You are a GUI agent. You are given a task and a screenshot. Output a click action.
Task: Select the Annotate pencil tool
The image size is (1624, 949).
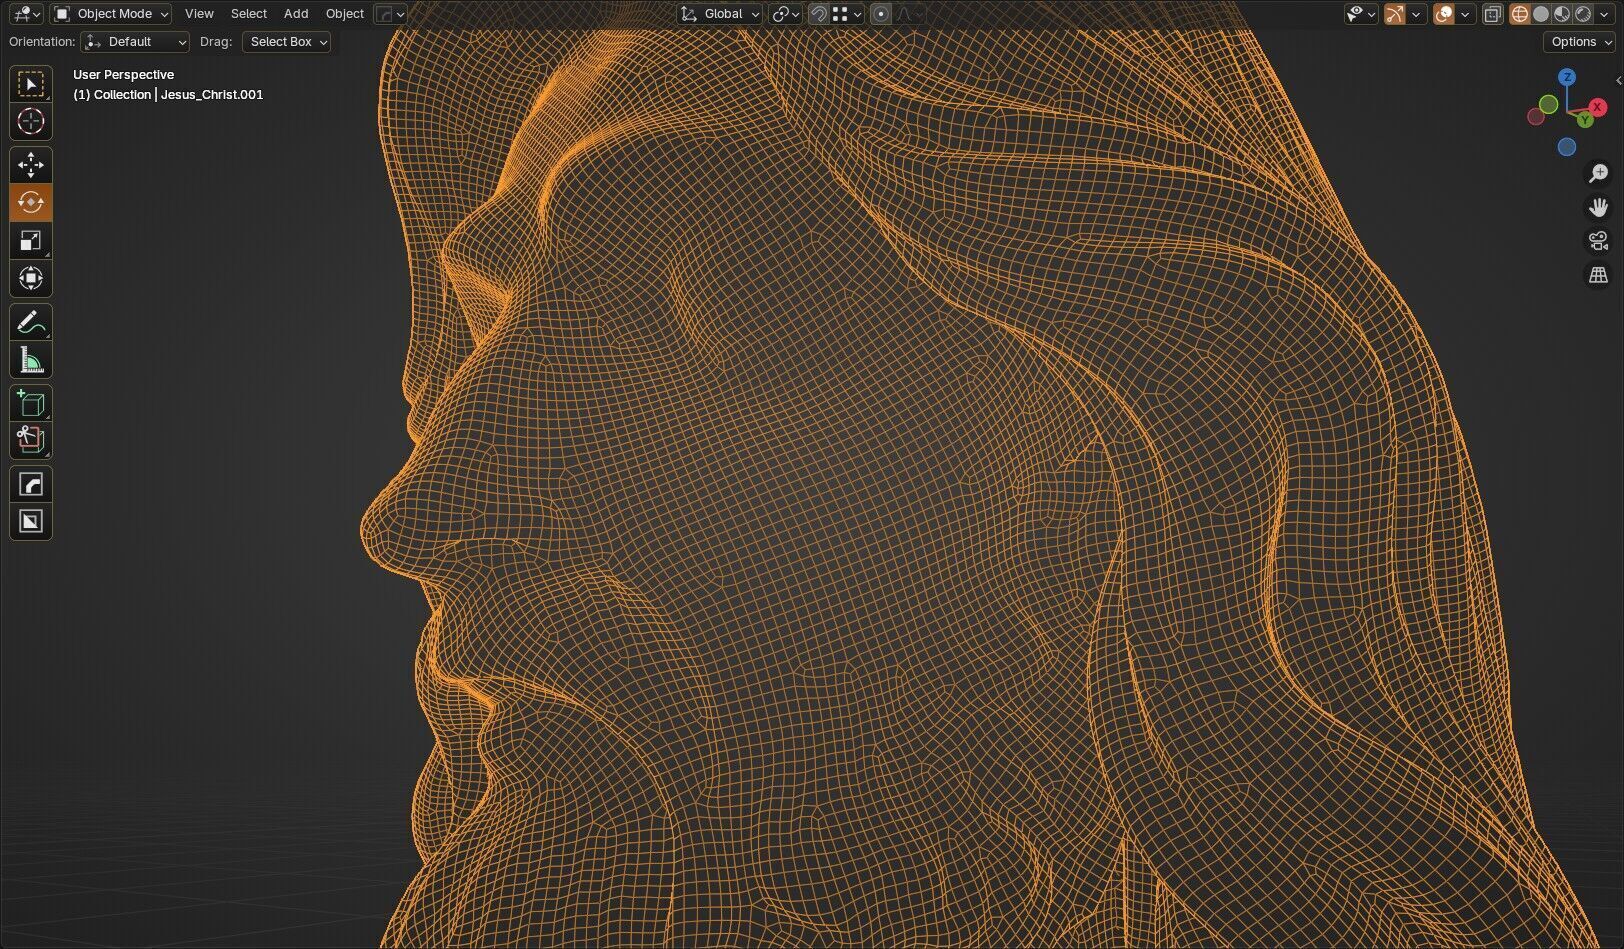[31, 322]
